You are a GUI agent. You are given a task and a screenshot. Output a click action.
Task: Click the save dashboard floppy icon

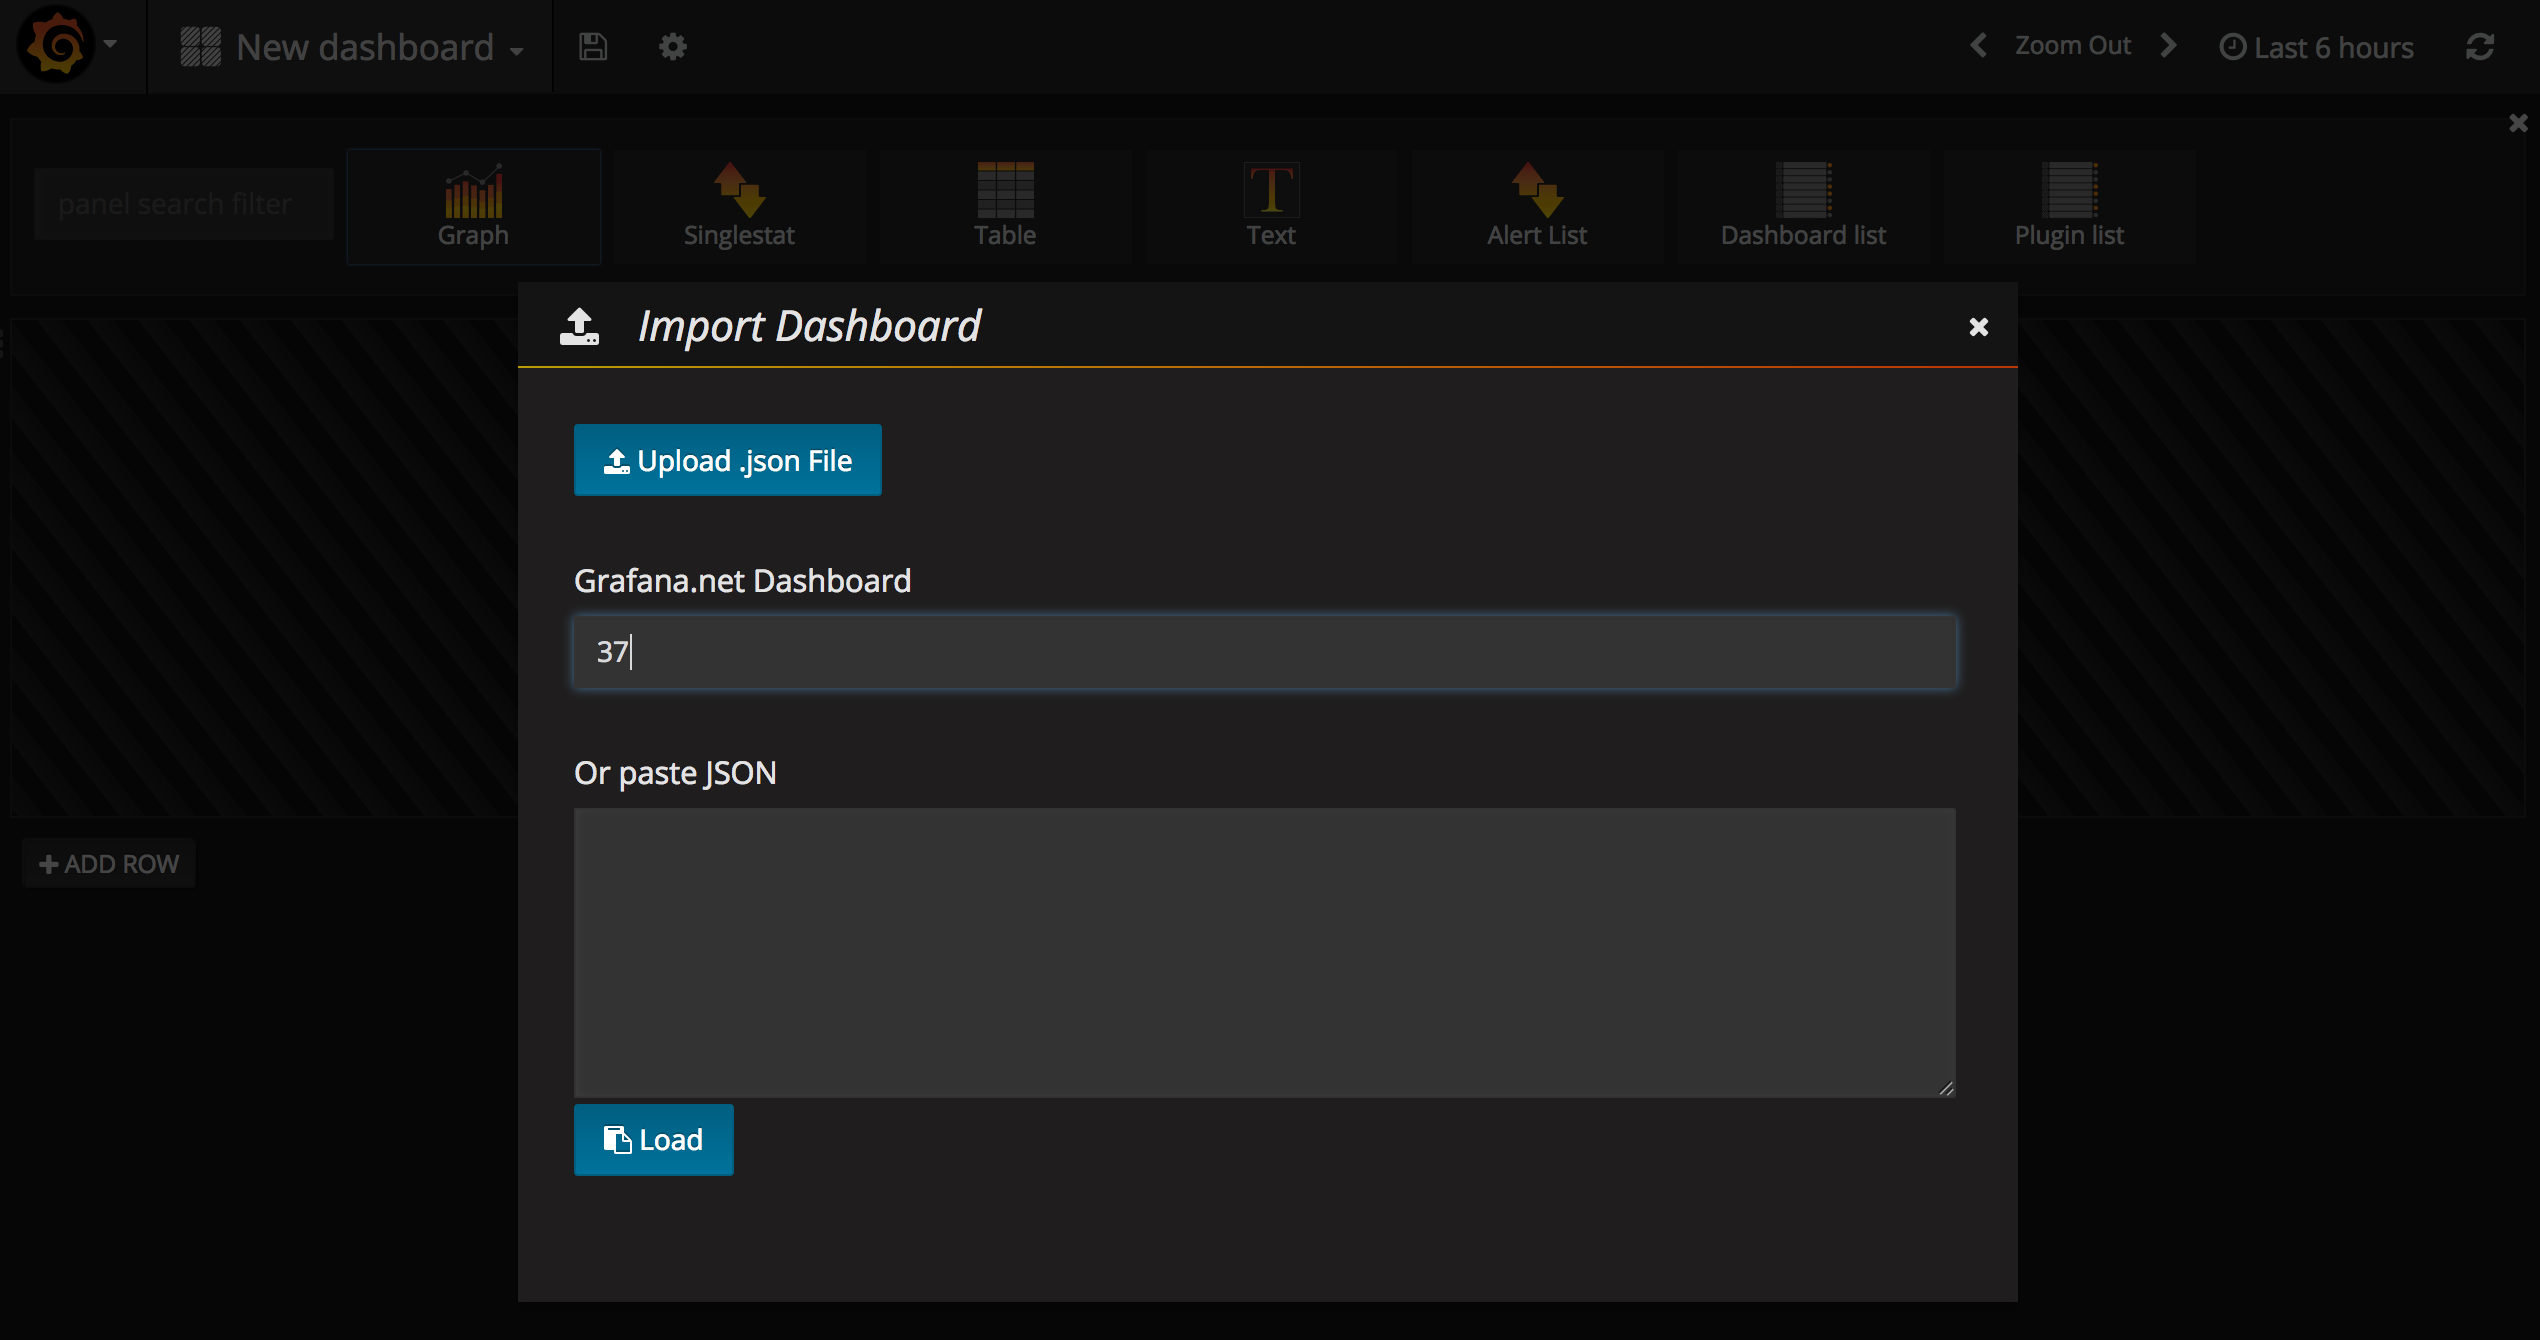click(593, 47)
